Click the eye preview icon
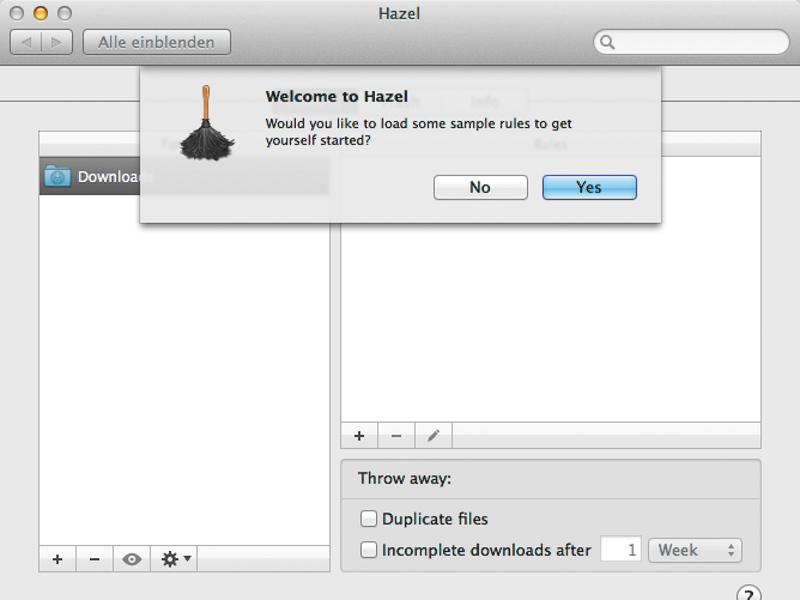 132,559
